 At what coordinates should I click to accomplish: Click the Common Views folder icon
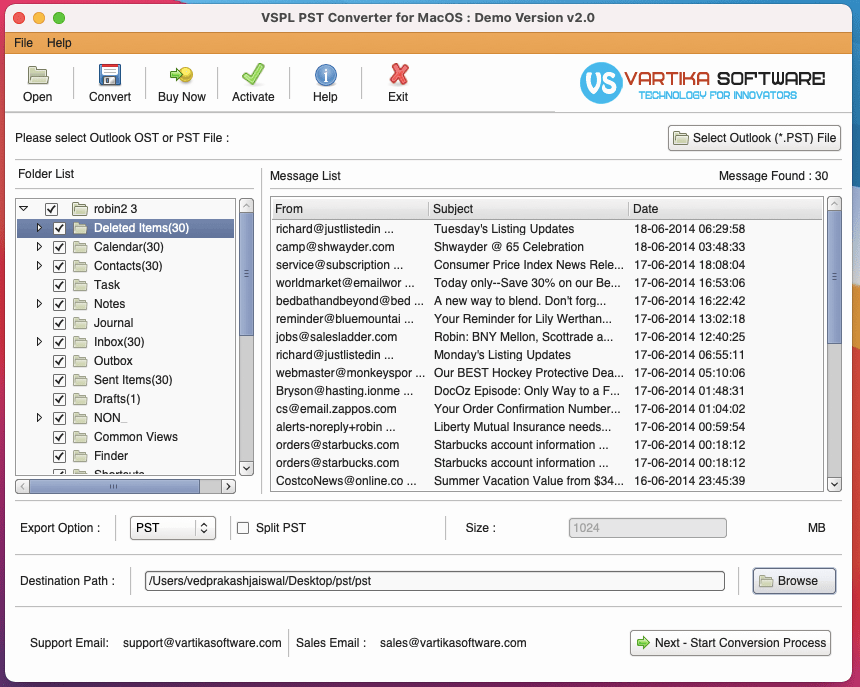(81, 437)
